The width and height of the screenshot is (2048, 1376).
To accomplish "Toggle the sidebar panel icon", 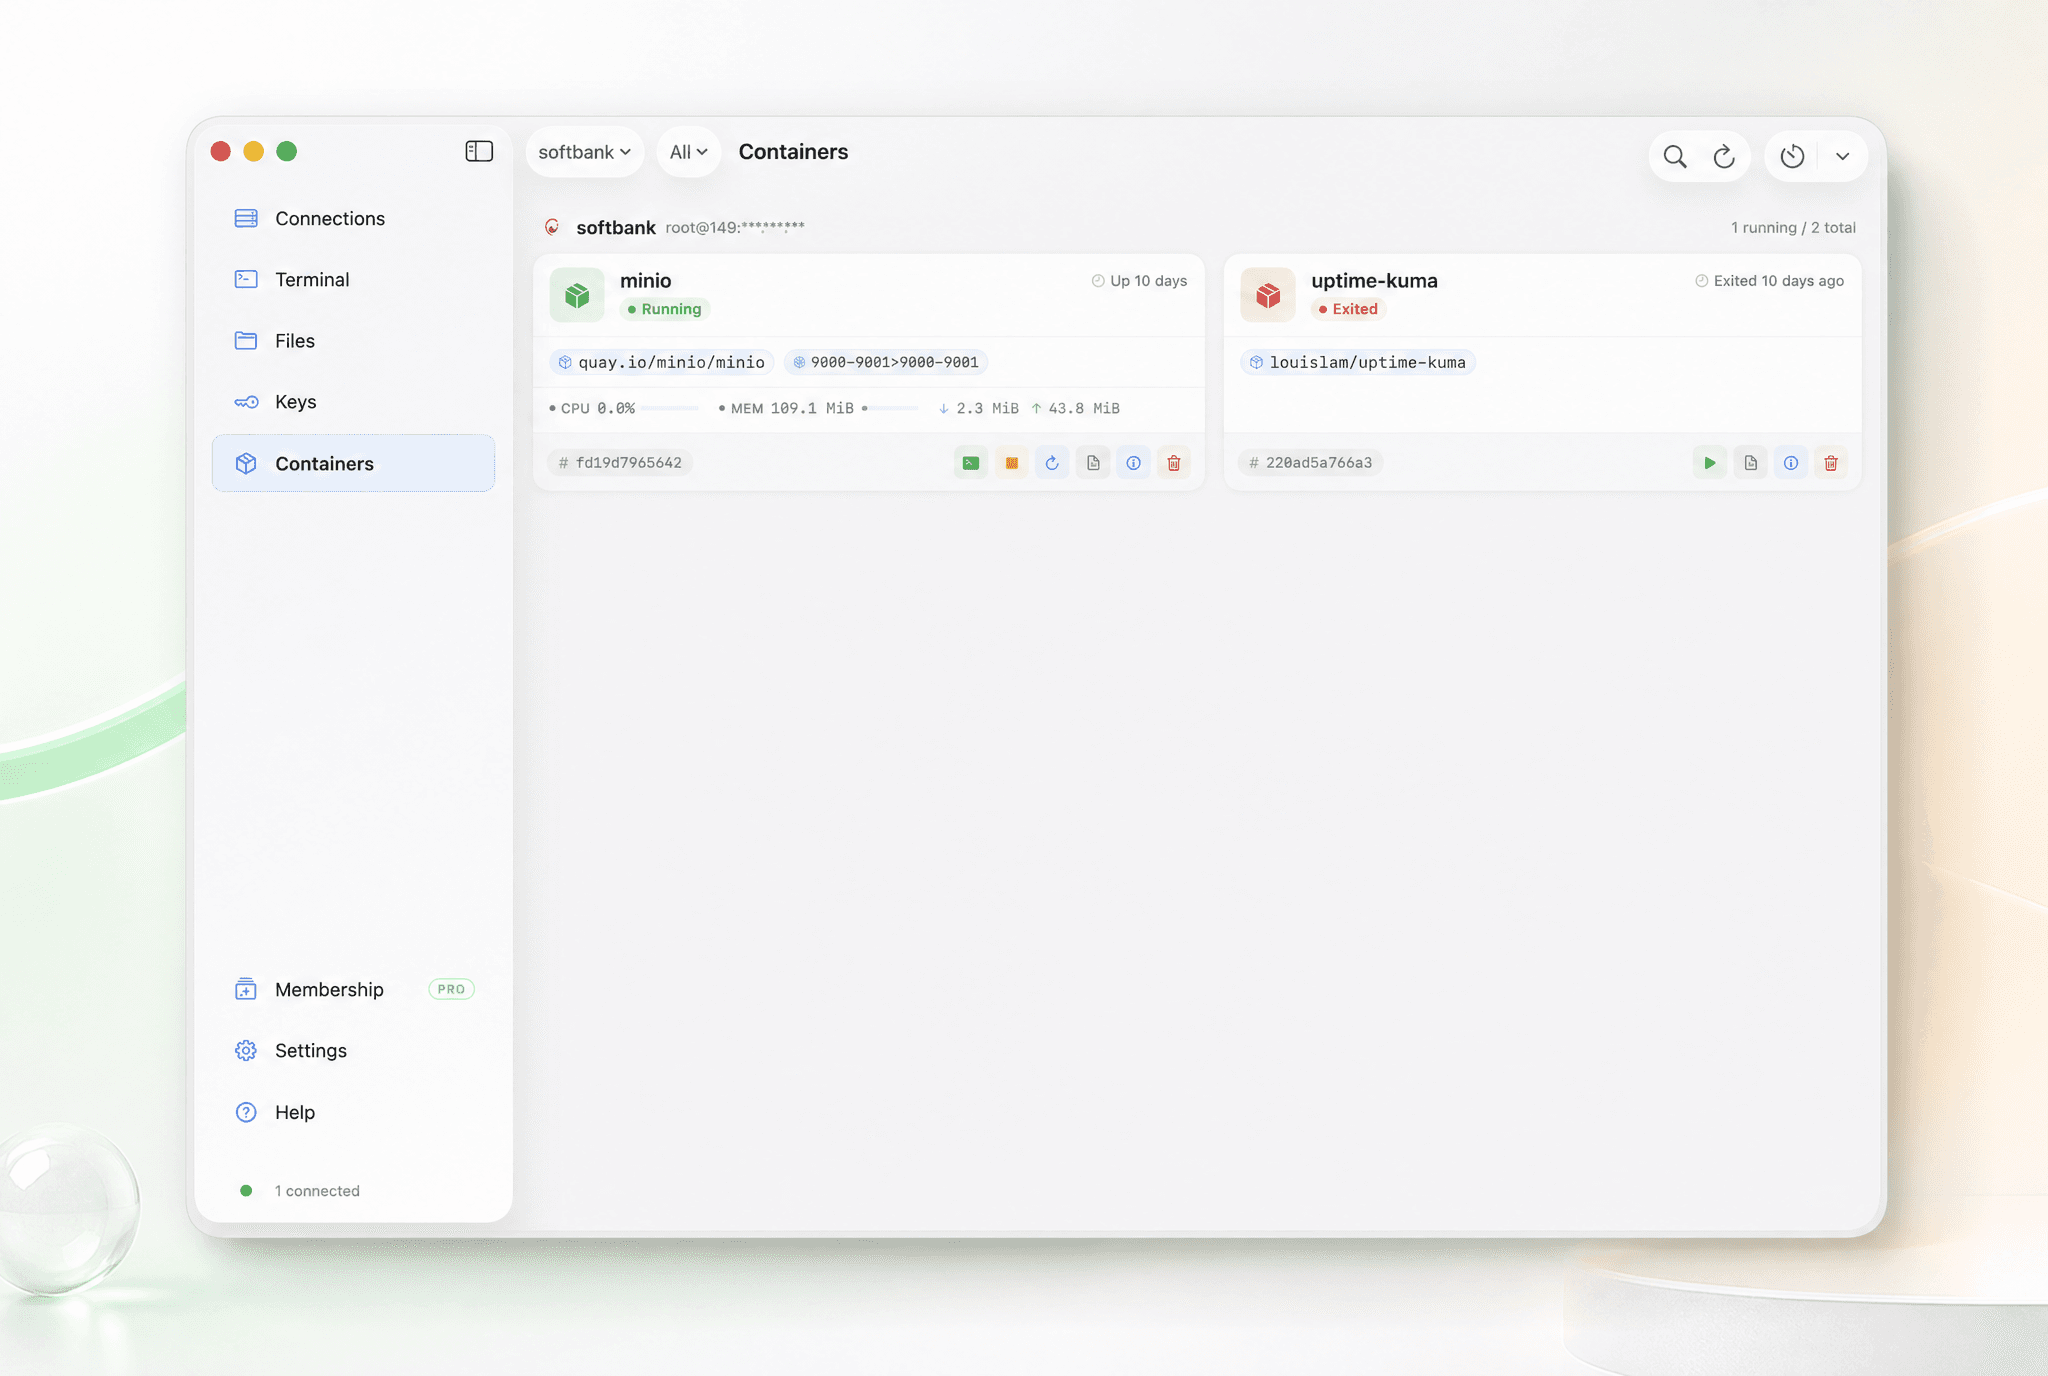I will click(x=479, y=151).
